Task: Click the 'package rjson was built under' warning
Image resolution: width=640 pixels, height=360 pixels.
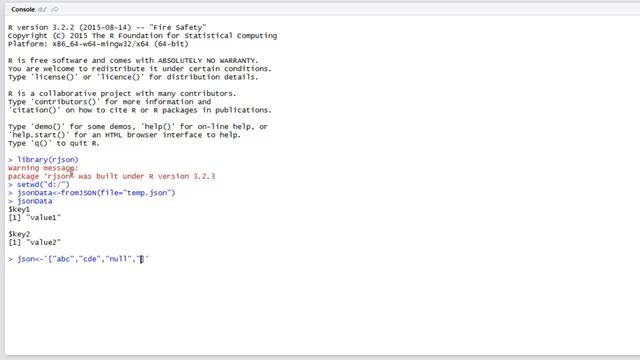Action: point(111,176)
